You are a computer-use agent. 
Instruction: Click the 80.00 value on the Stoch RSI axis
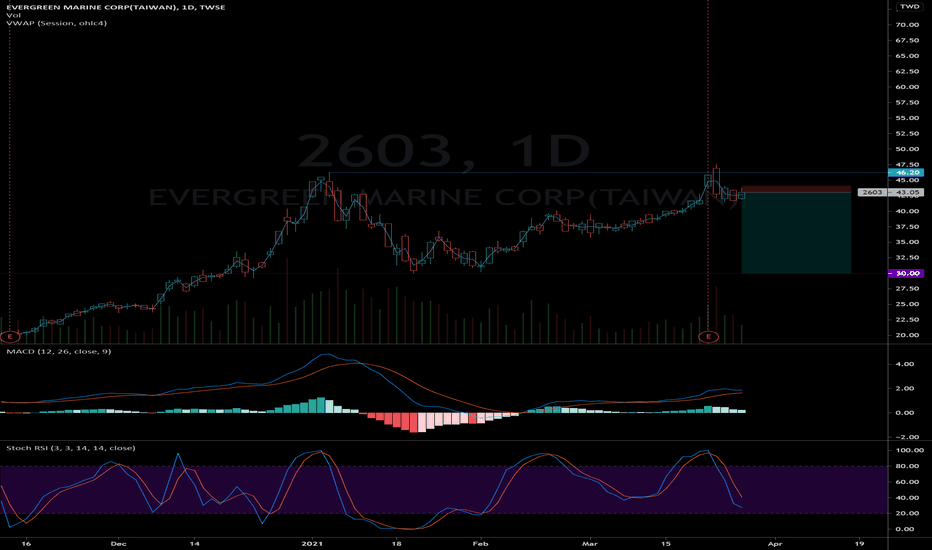click(x=908, y=466)
